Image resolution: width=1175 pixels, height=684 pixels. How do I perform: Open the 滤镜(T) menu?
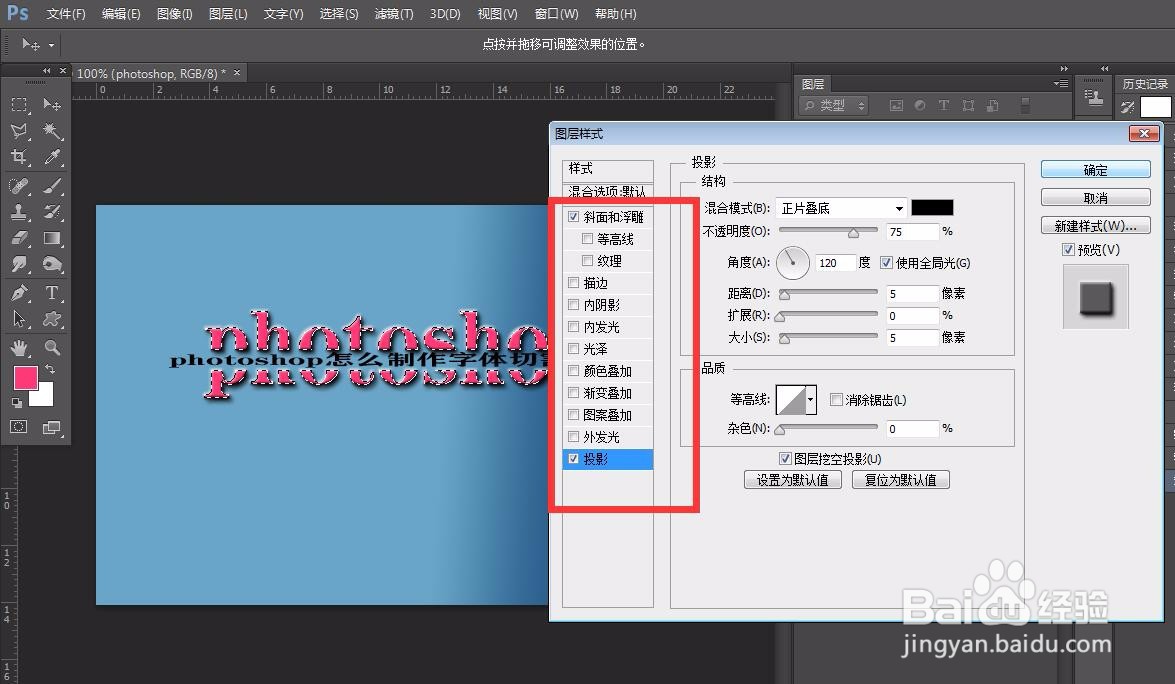[393, 13]
